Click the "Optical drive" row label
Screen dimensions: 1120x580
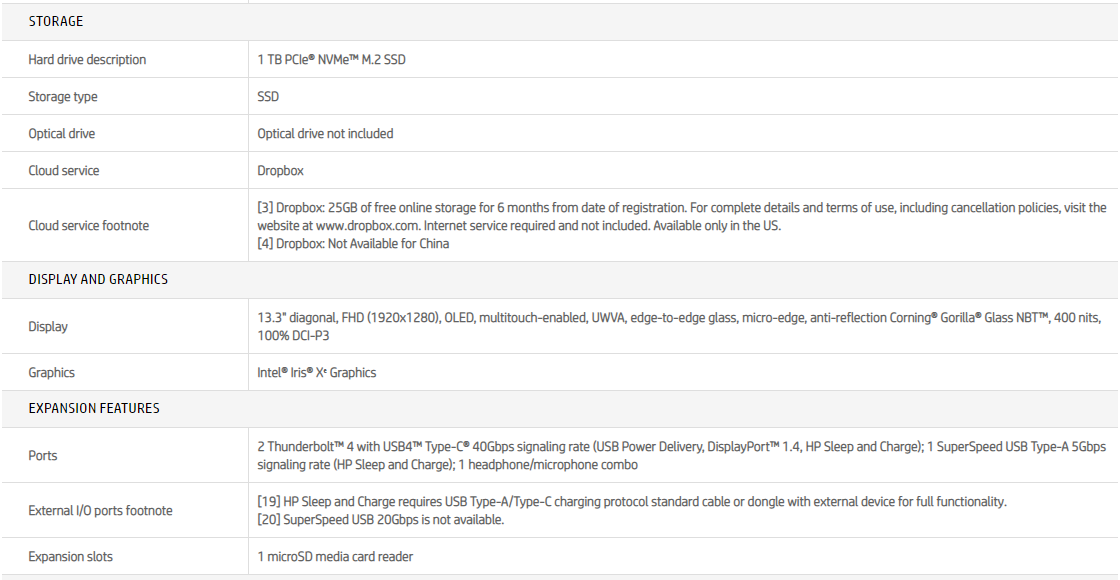[62, 134]
